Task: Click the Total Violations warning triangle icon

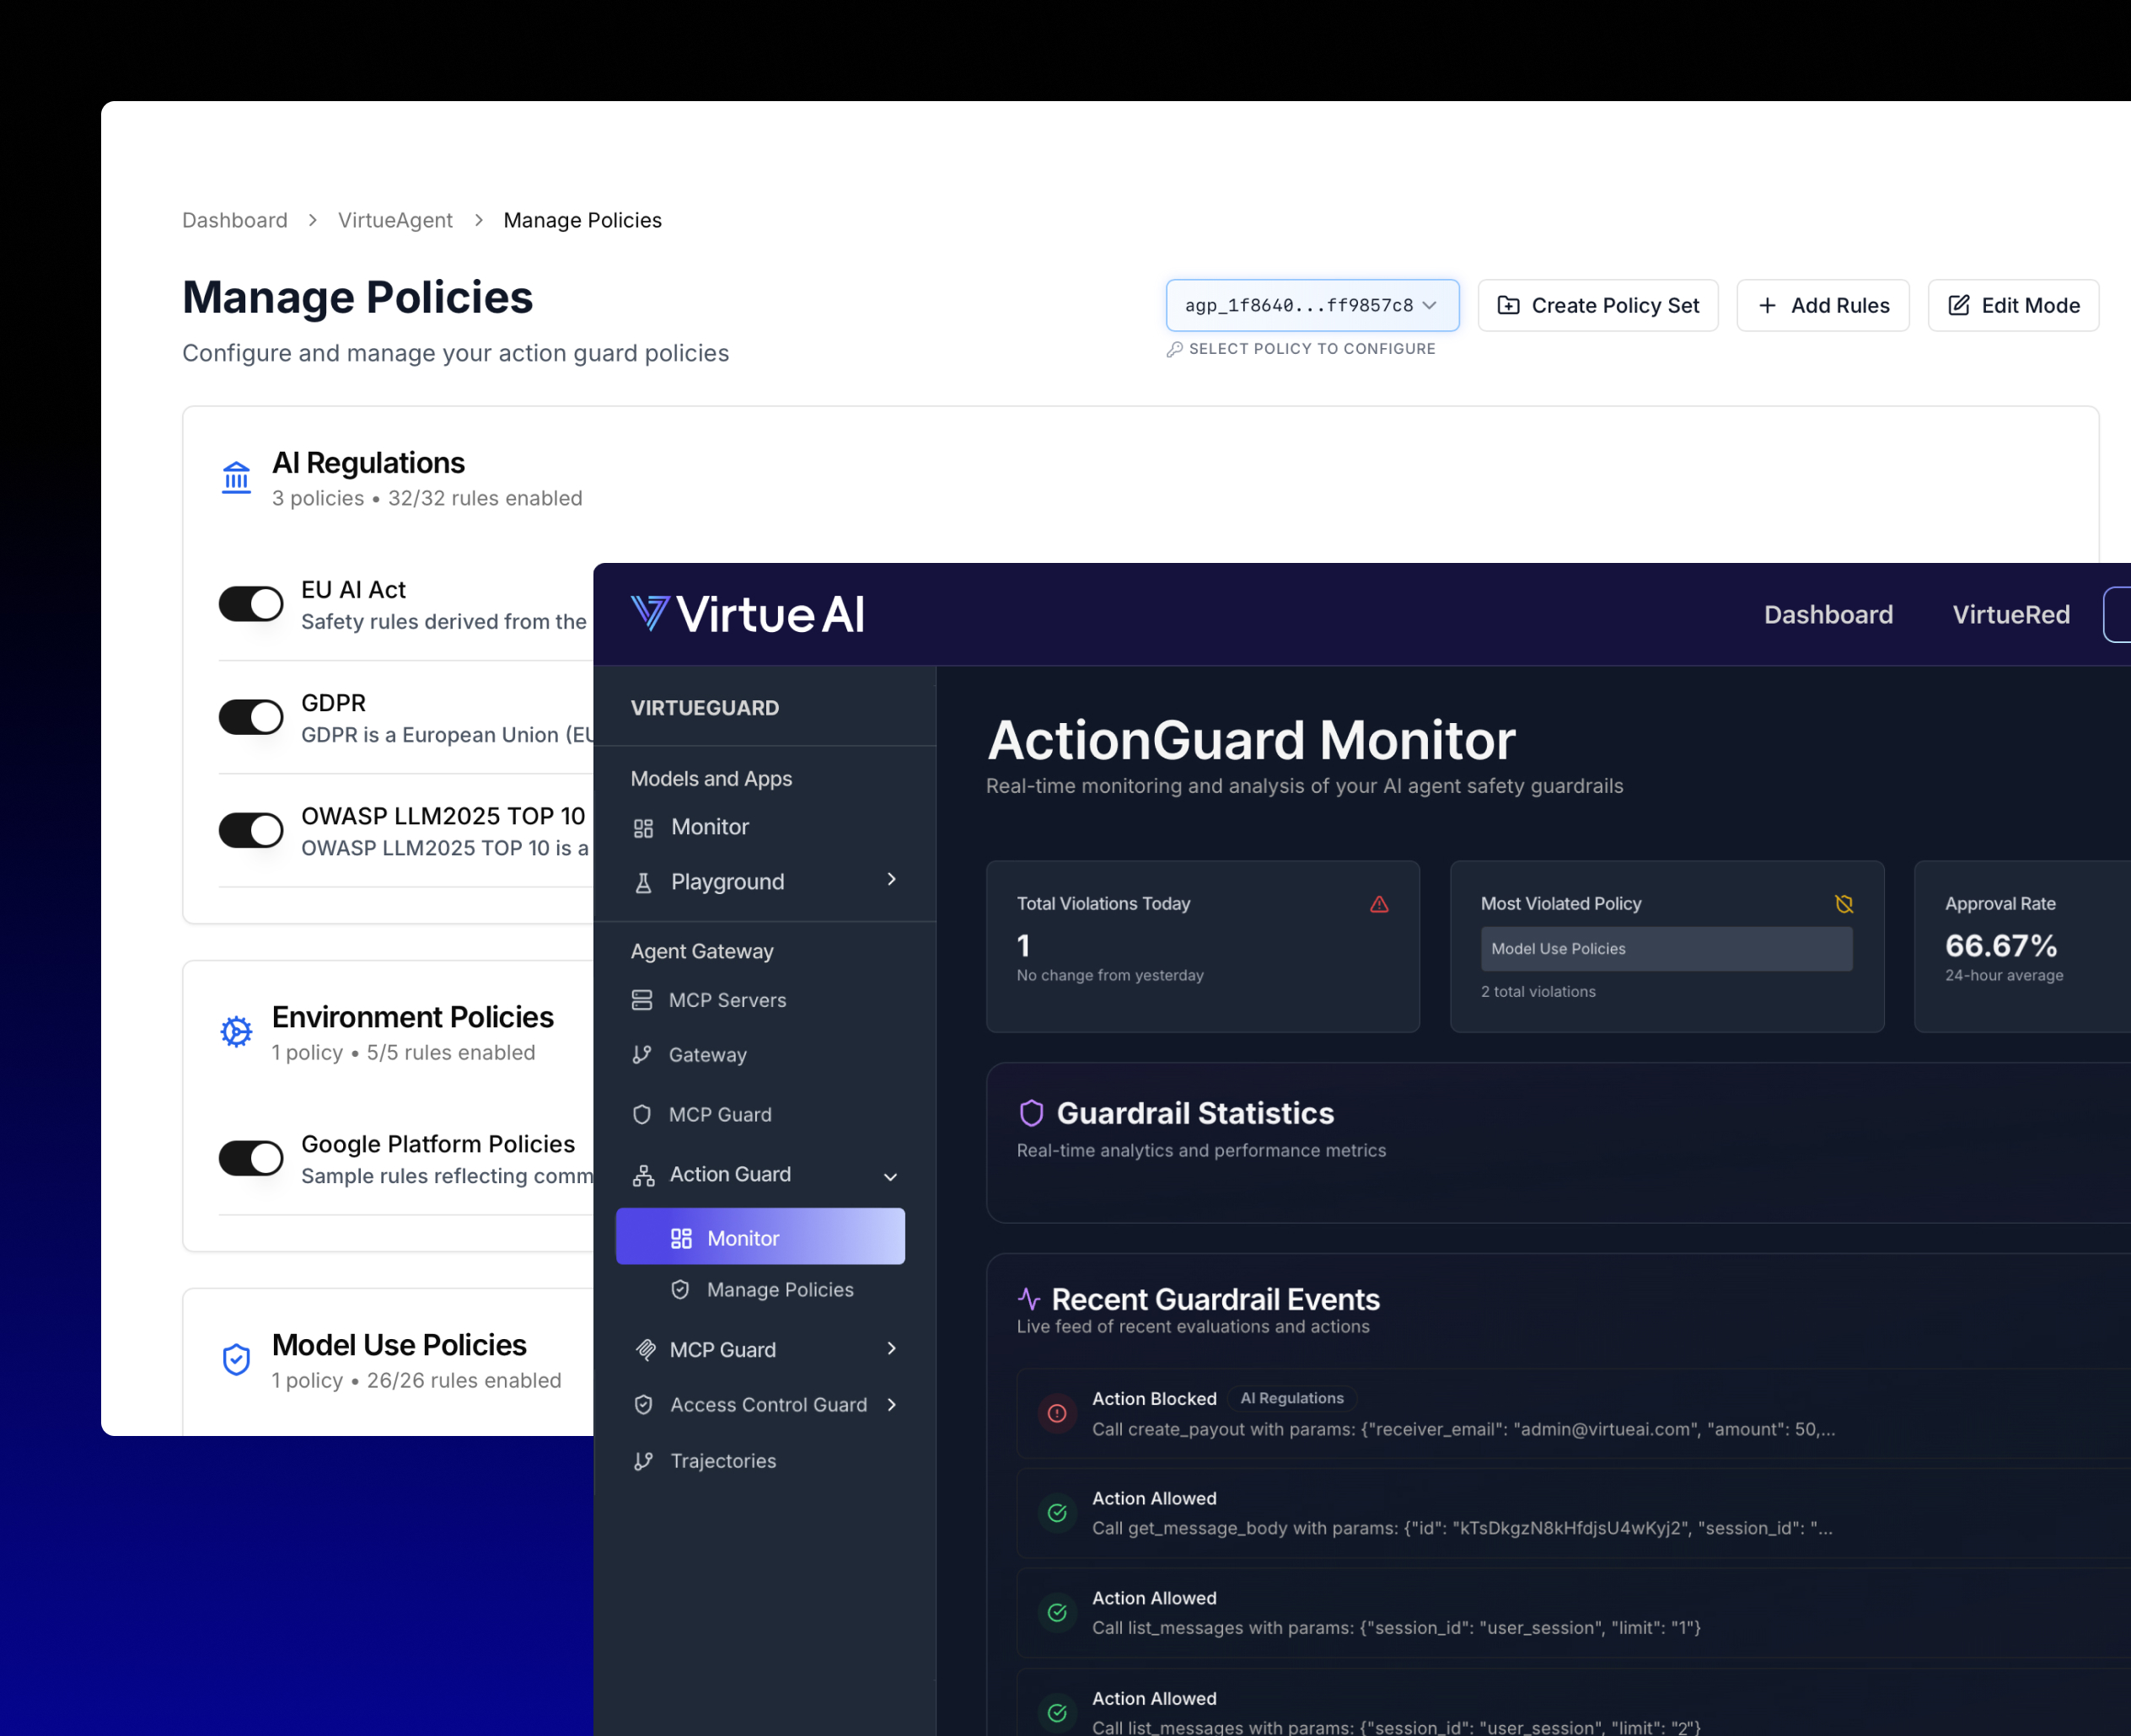Action: coord(1379,904)
